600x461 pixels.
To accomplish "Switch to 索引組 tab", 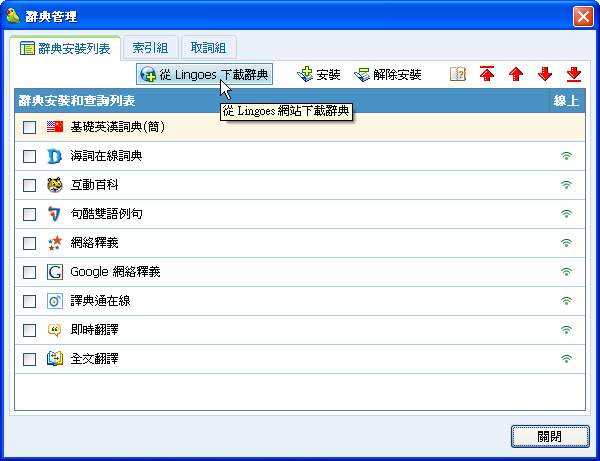I will 150,48.
